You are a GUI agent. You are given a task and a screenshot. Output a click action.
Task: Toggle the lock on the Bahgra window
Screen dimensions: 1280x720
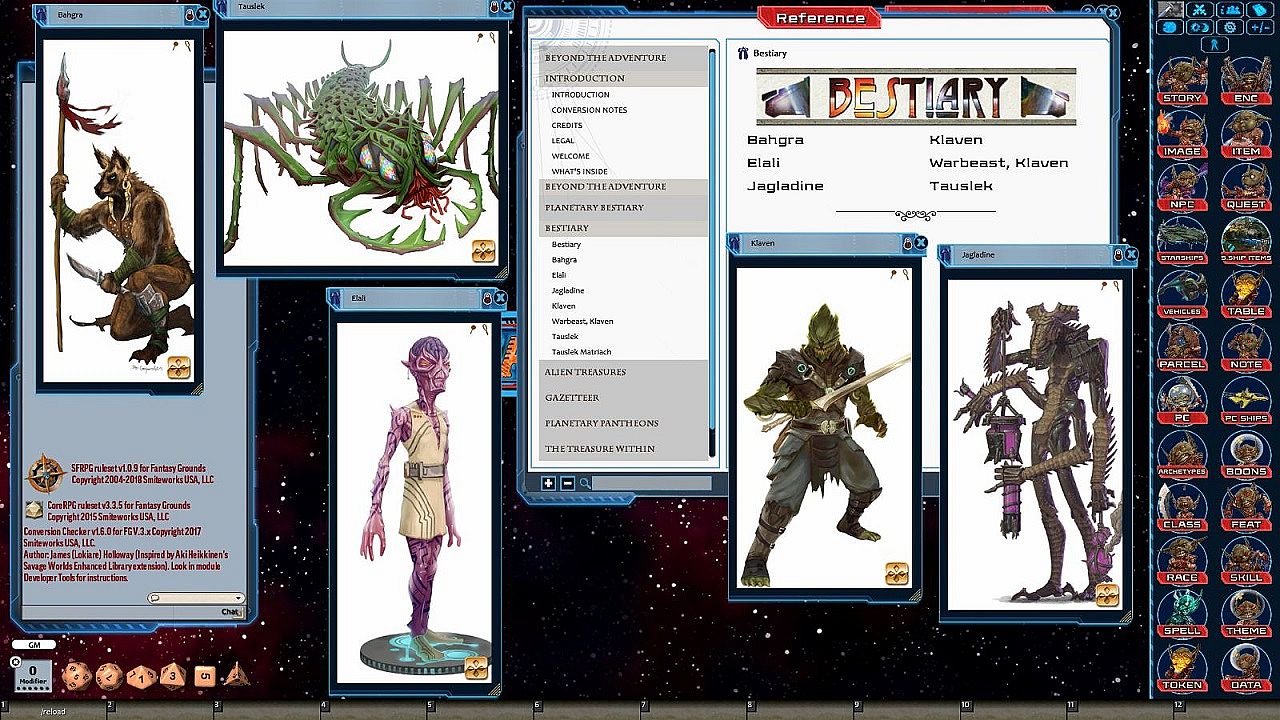(x=189, y=15)
